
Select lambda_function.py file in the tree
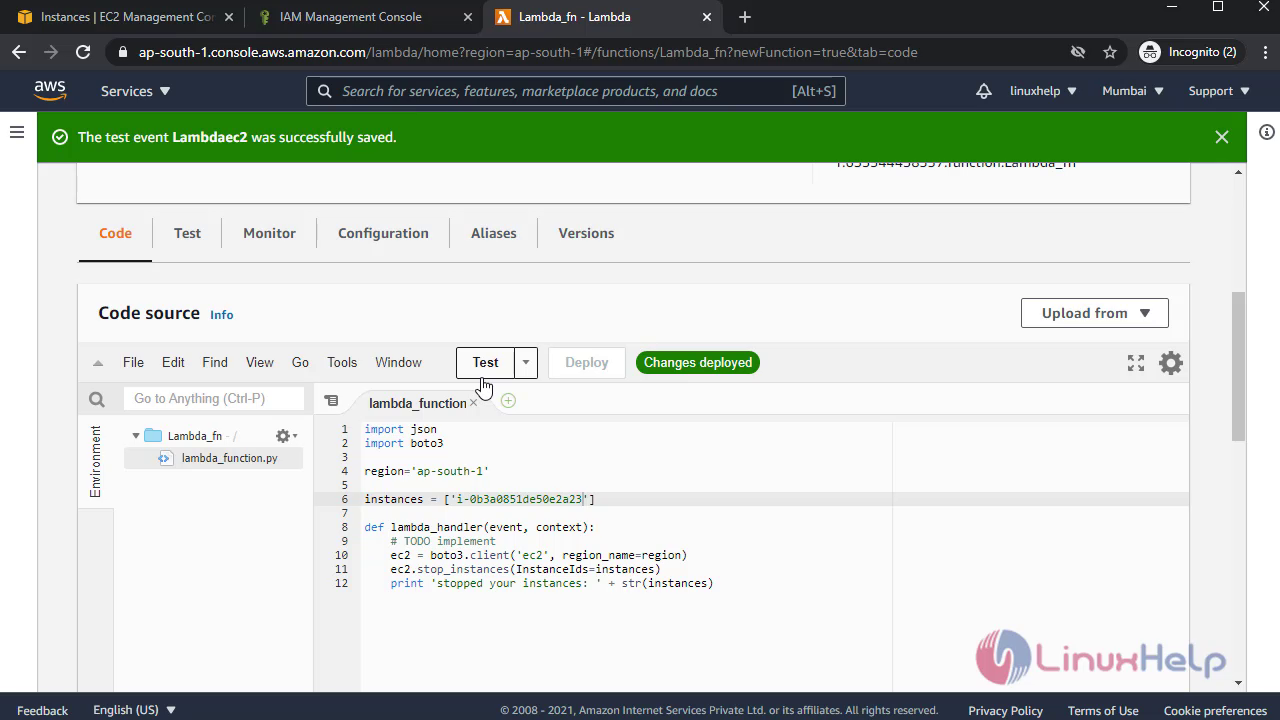[213, 458]
